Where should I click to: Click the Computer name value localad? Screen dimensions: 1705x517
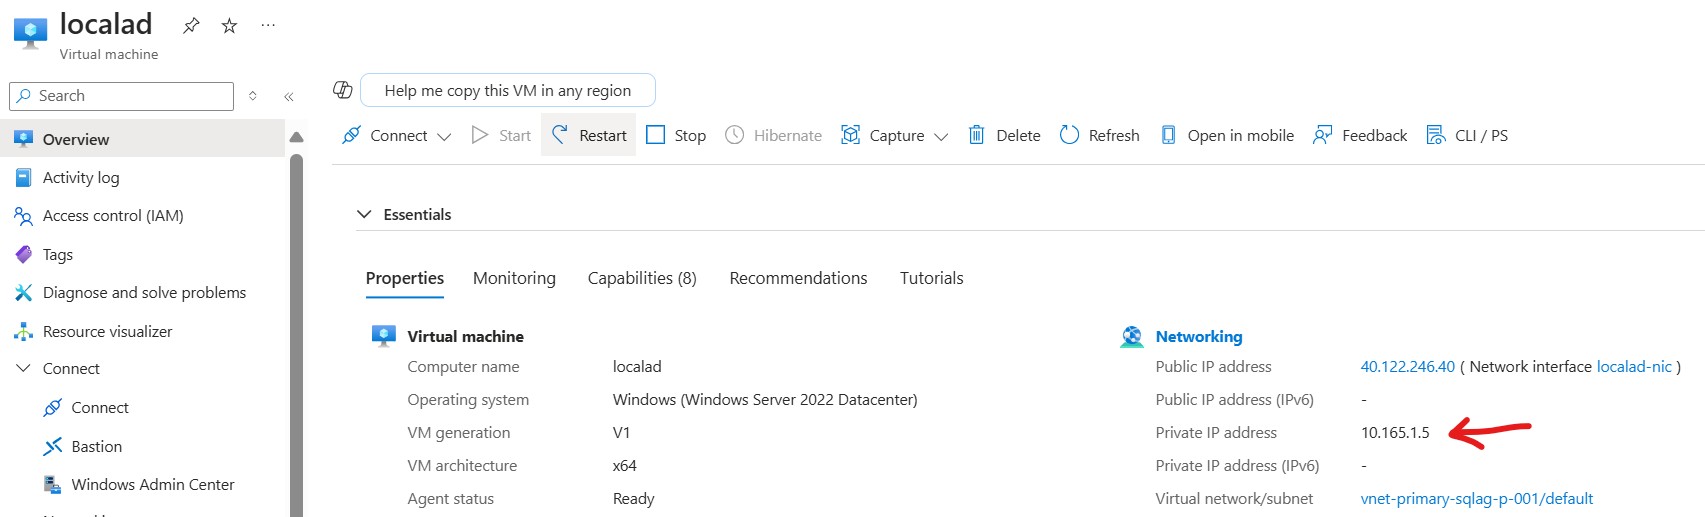click(637, 367)
